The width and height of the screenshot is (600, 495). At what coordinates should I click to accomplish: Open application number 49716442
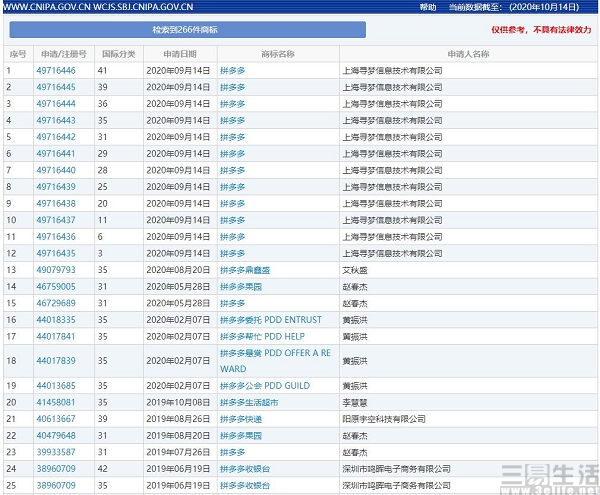coord(56,137)
